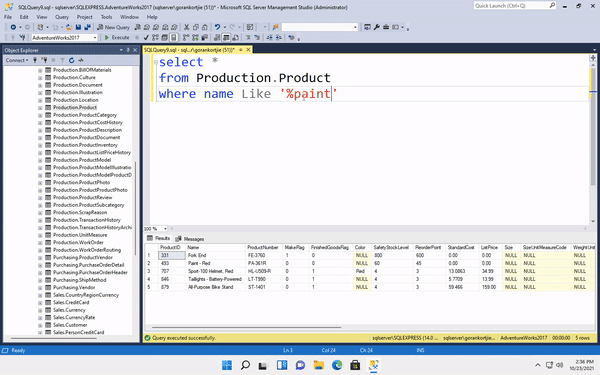Toggle Results to File mode
The width and height of the screenshot is (600, 375).
235,38
